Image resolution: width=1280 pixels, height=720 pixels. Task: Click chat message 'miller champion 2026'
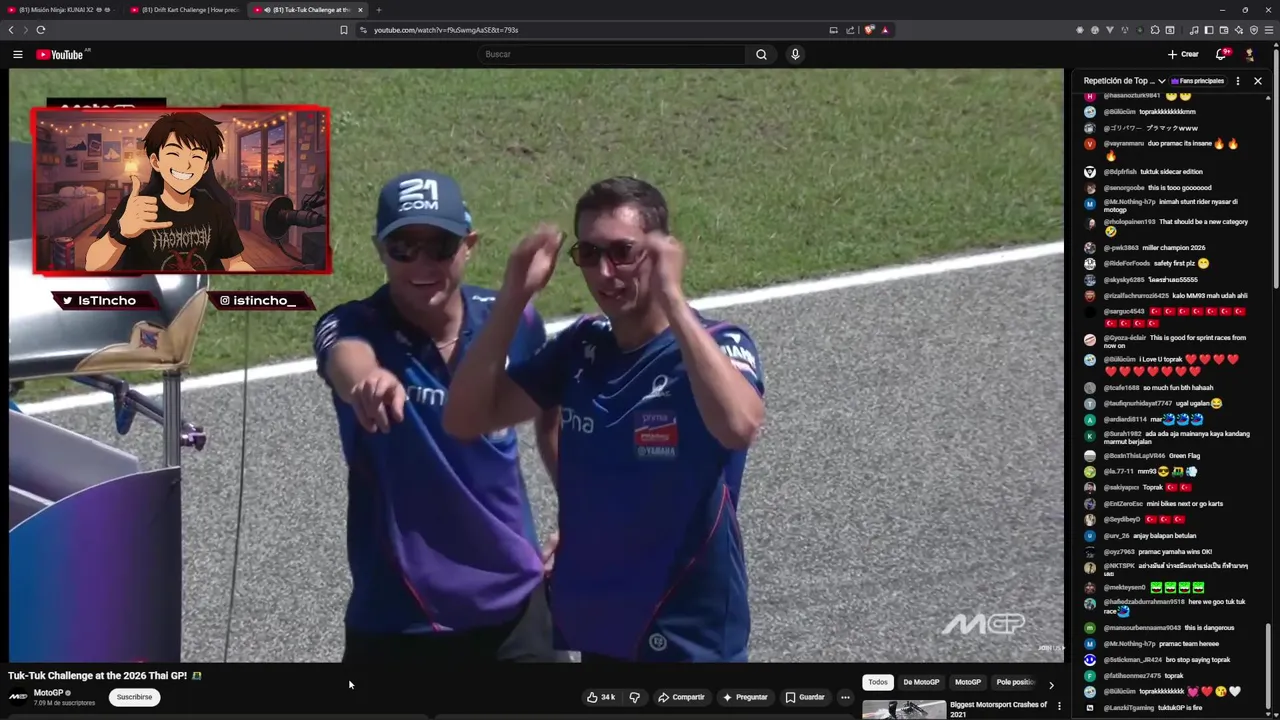pyautogui.click(x=1173, y=248)
